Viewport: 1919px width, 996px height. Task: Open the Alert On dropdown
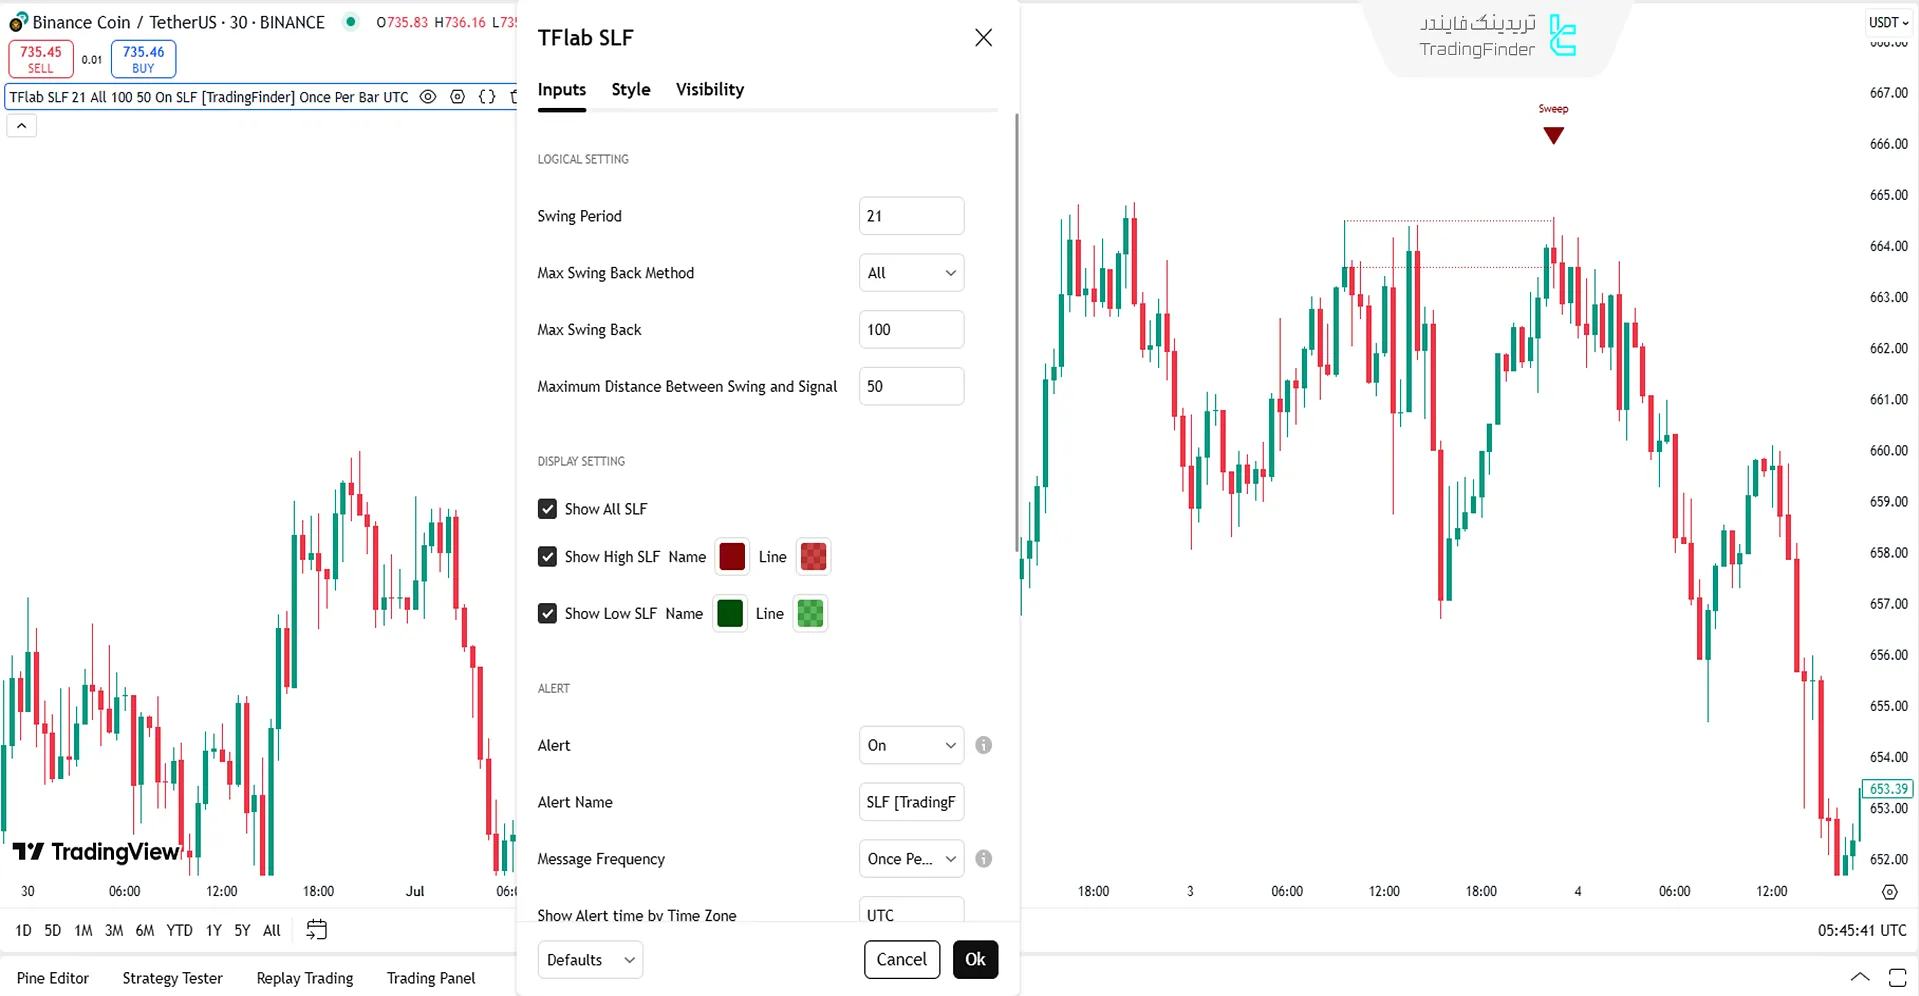pos(911,745)
